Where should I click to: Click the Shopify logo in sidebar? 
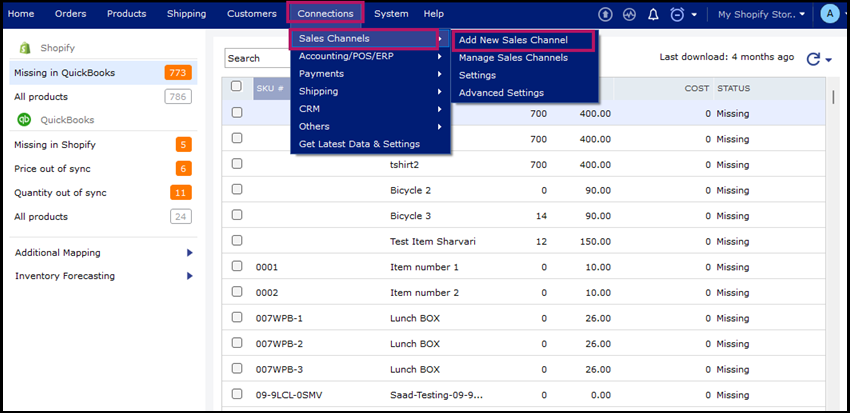pyautogui.click(x=25, y=47)
